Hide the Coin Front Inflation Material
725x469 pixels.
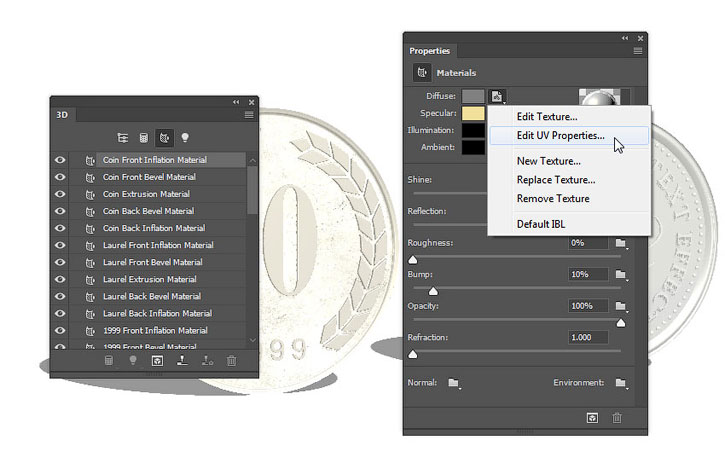pyautogui.click(x=60, y=160)
